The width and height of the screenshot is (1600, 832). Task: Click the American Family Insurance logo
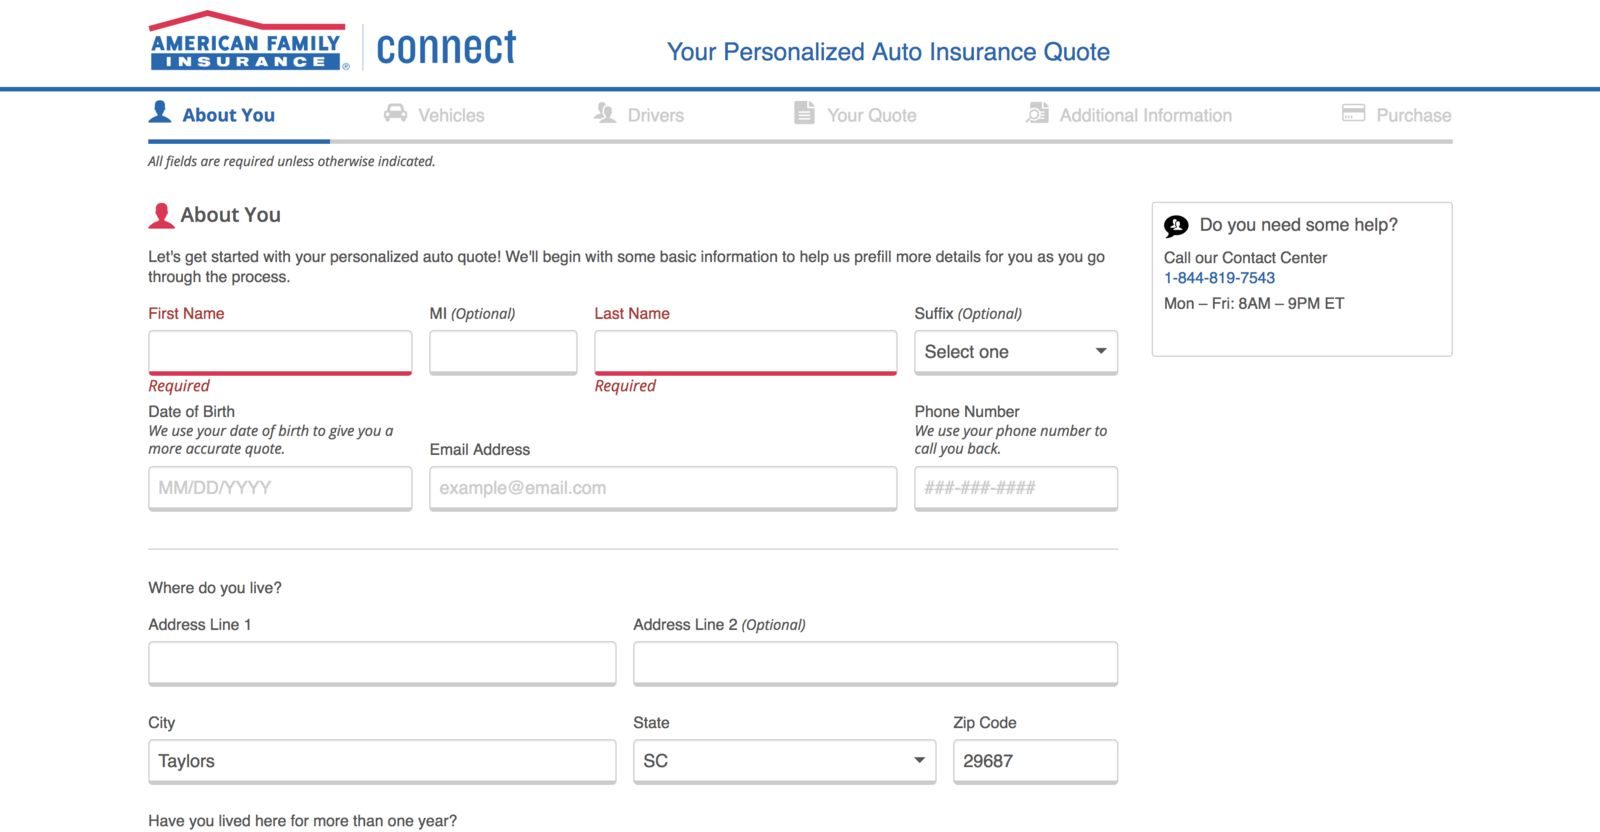[248, 42]
